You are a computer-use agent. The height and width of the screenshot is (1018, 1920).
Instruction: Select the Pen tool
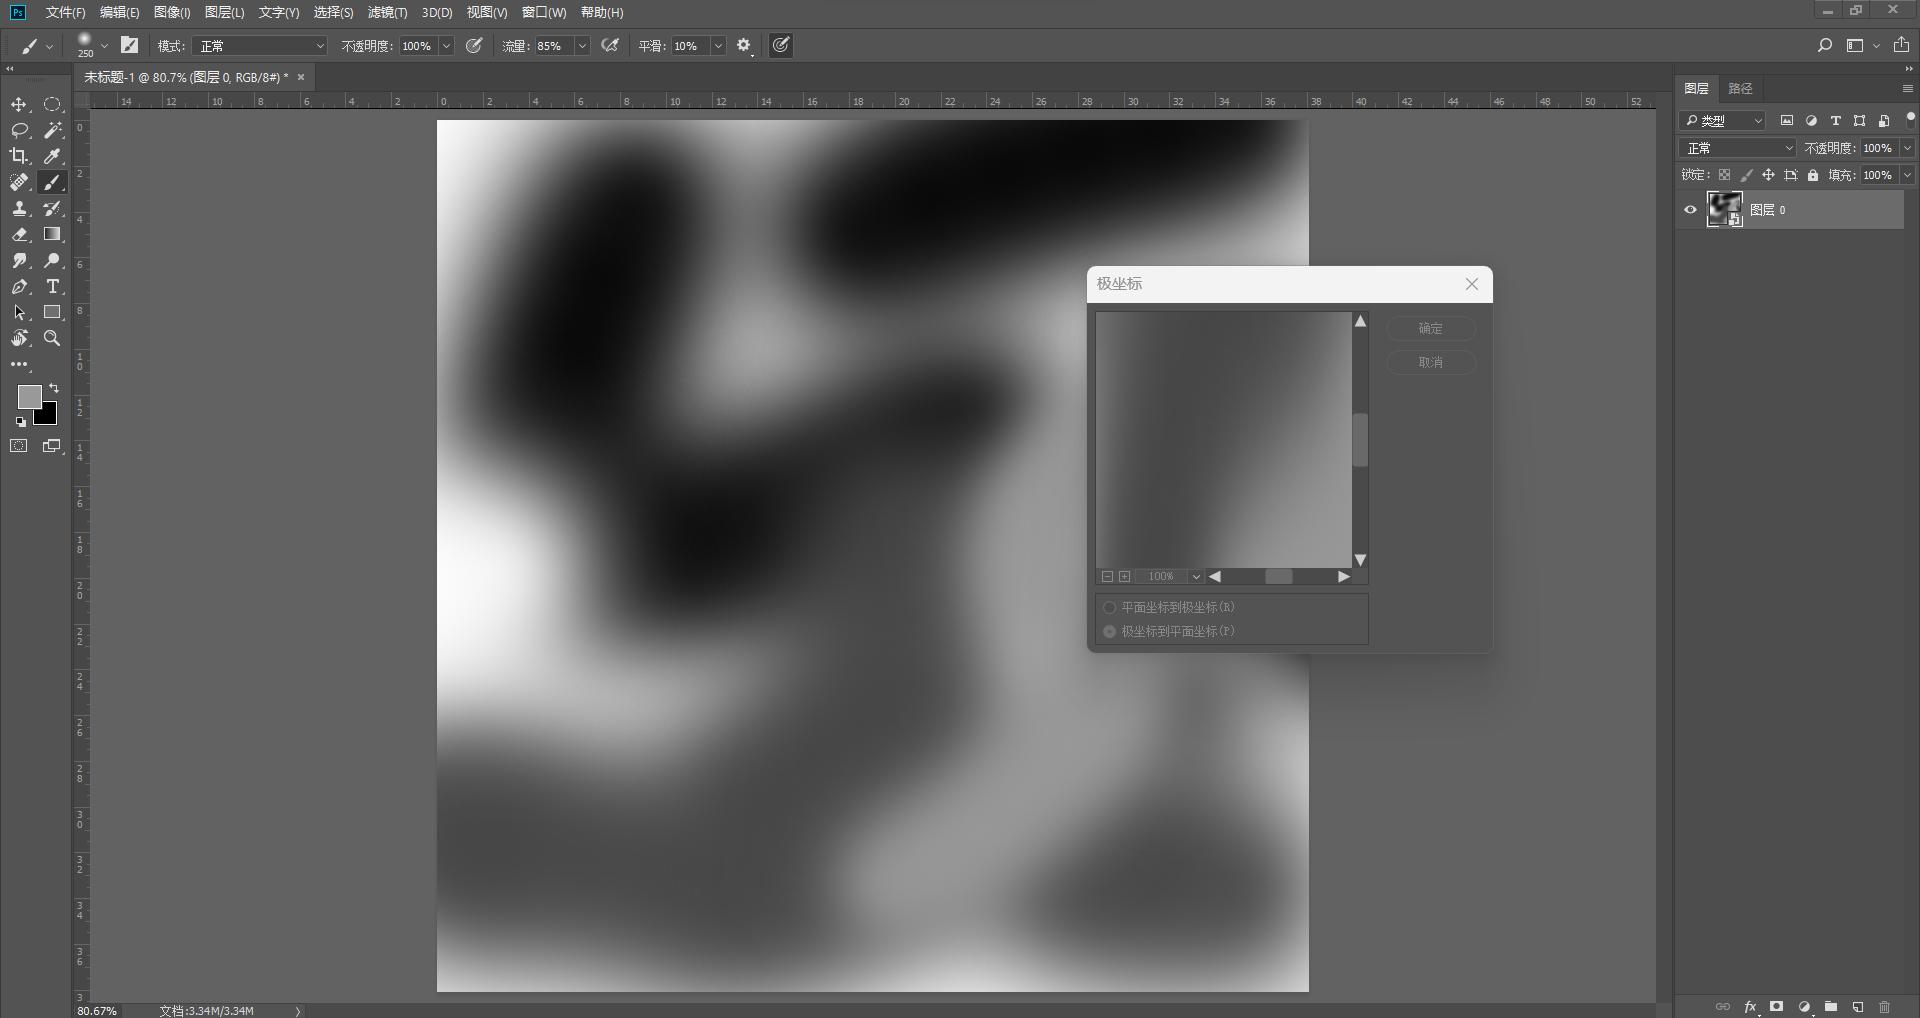pyautogui.click(x=19, y=286)
